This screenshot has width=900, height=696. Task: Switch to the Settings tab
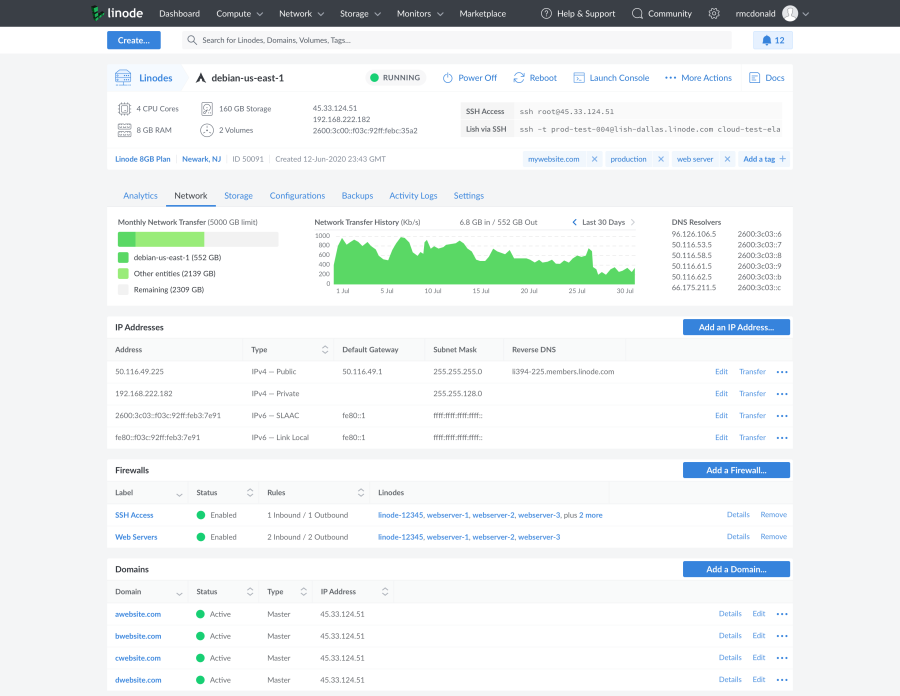pyautogui.click(x=468, y=196)
